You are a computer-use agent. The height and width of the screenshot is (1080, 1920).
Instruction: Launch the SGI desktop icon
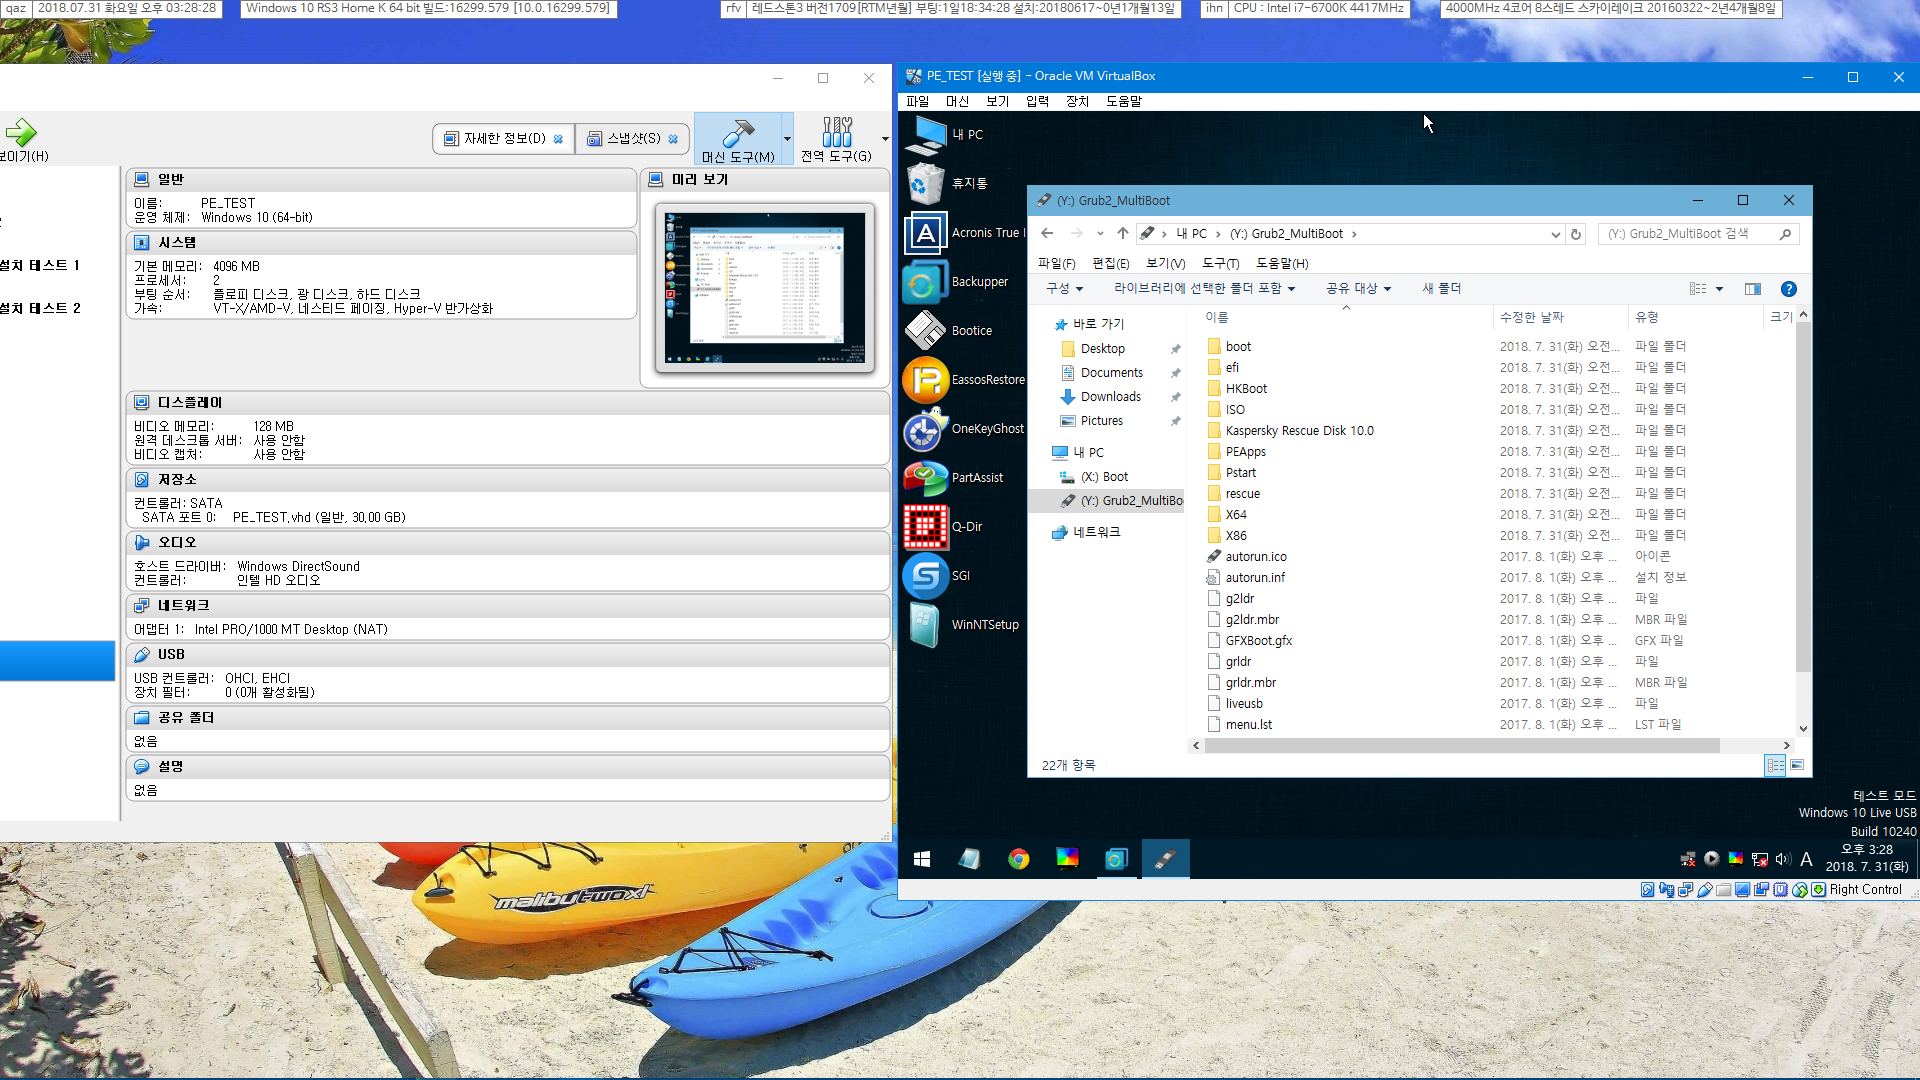pos(926,576)
